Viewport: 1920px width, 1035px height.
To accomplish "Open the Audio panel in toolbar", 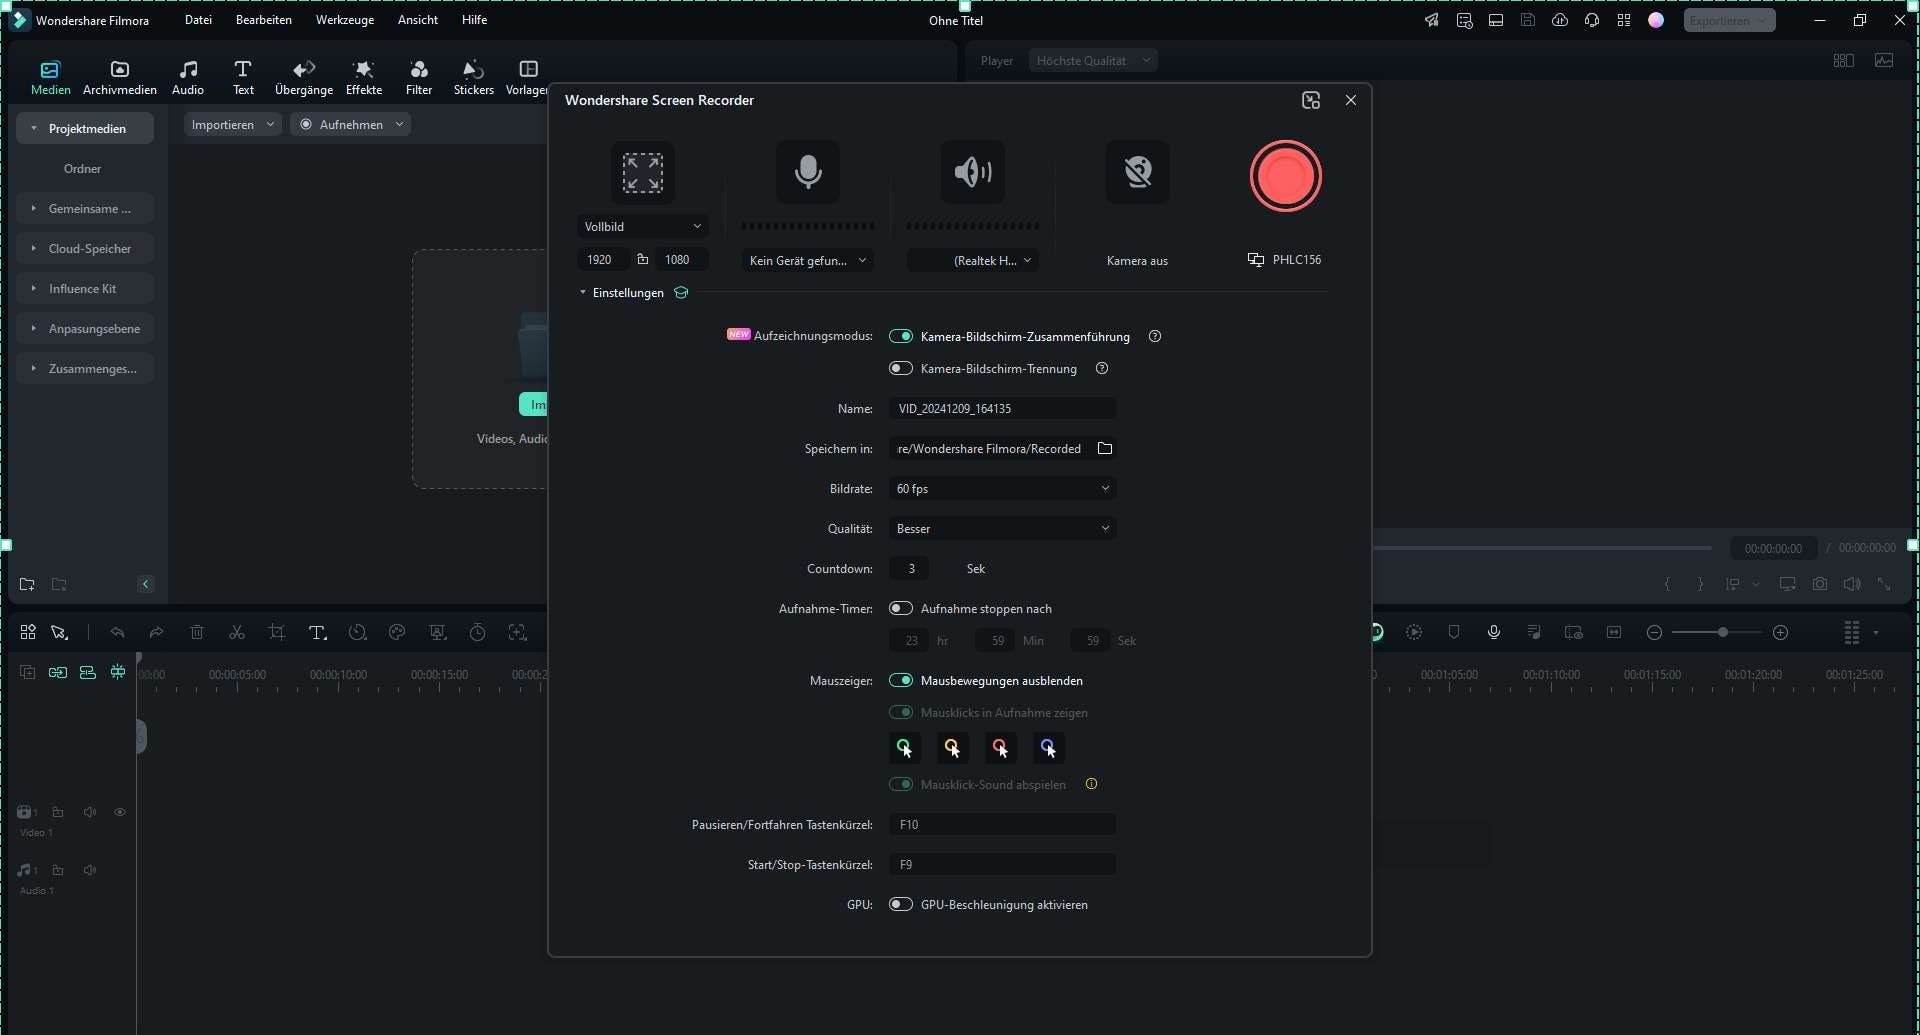I will [x=188, y=78].
